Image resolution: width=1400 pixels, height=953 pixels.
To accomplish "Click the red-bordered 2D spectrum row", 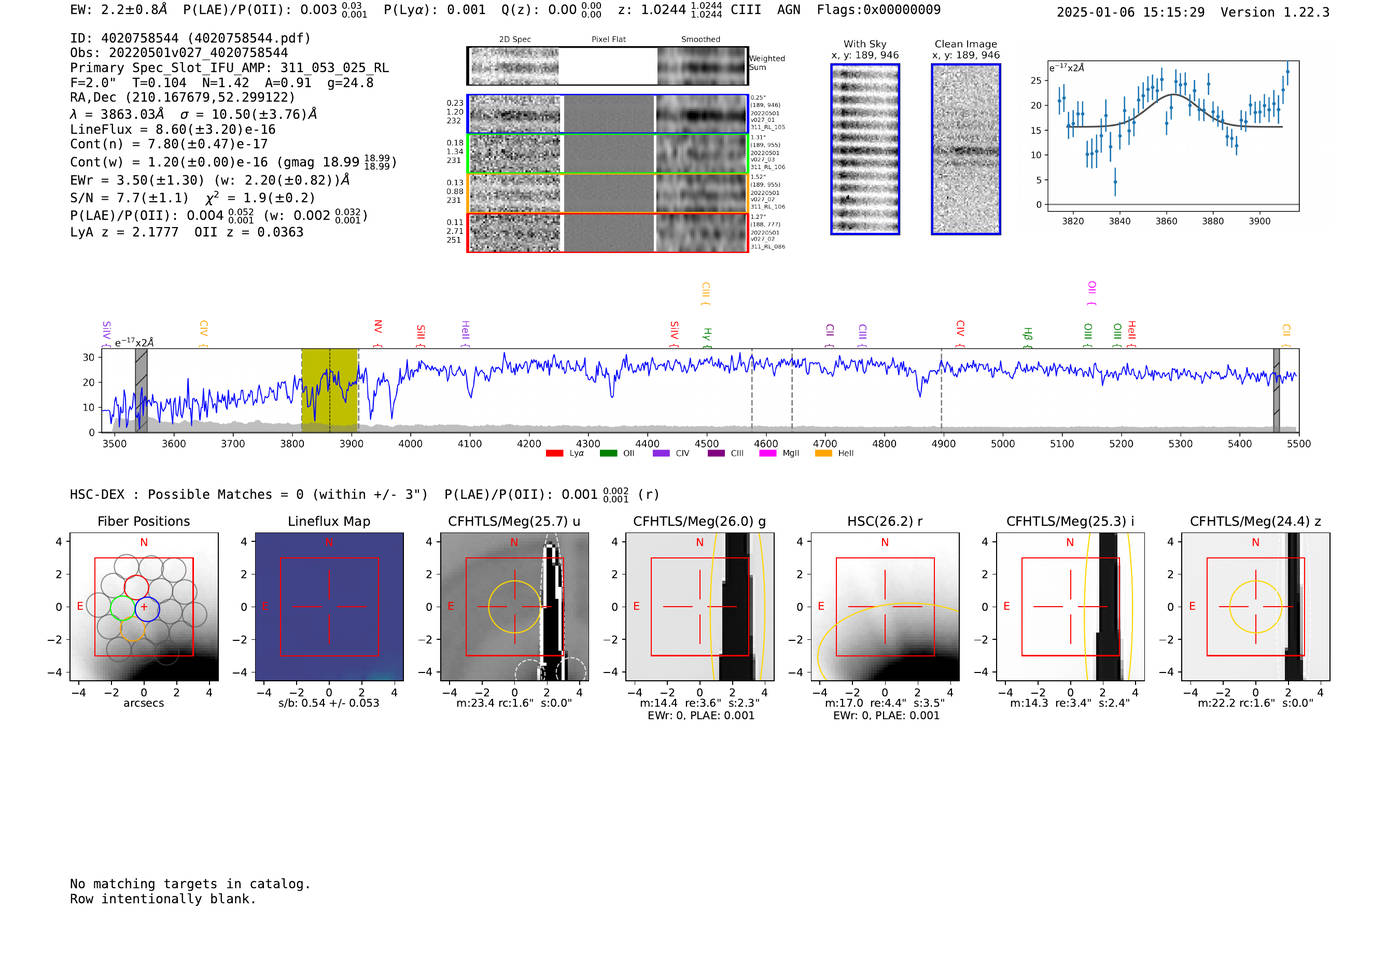I will click(x=608, y=232).
